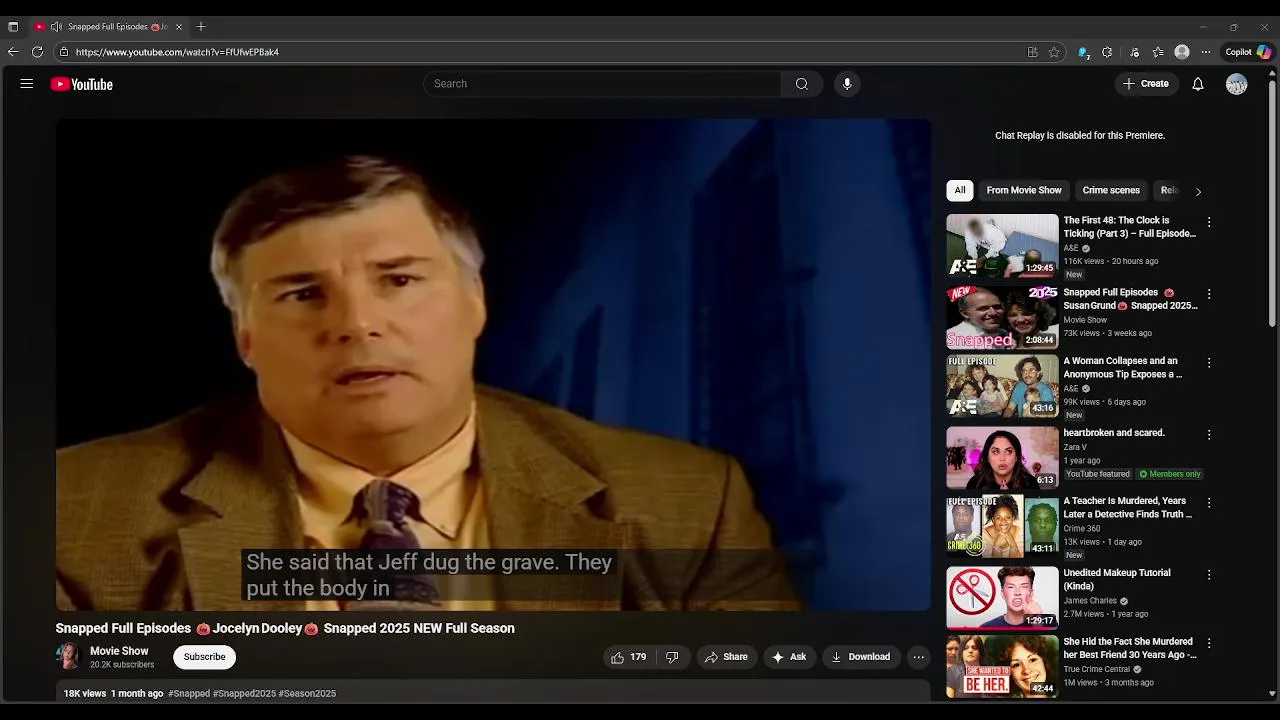Open the YouTube hamburger guide menu
Screen dimensions: 1280x720
27,84
